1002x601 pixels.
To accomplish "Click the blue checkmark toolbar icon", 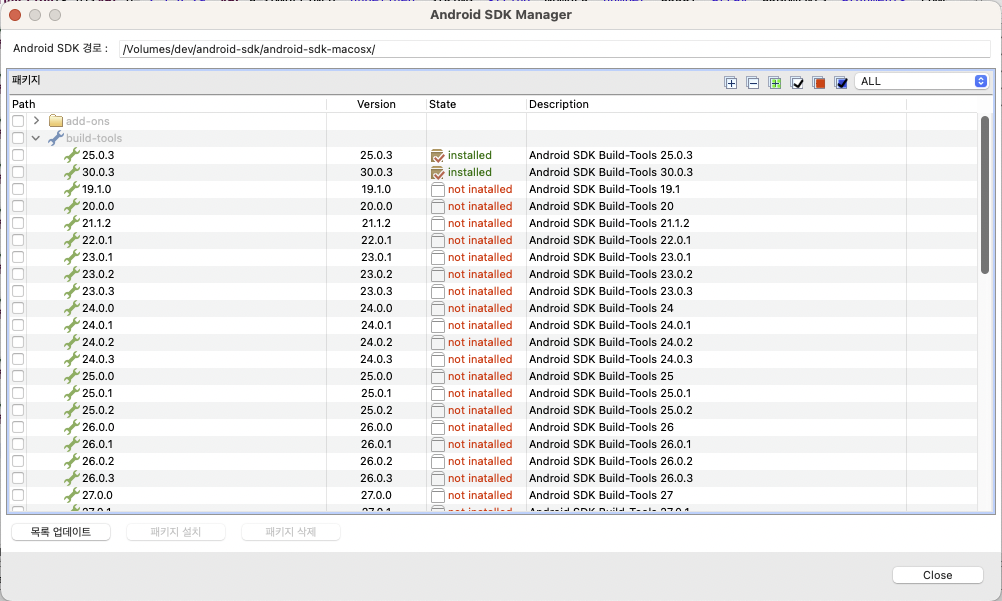I will coord(841,82).
